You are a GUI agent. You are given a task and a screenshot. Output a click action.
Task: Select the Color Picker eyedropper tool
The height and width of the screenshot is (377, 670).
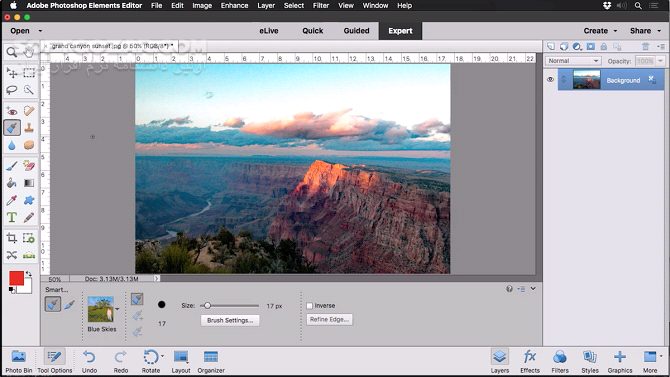(x=12, y=200)
